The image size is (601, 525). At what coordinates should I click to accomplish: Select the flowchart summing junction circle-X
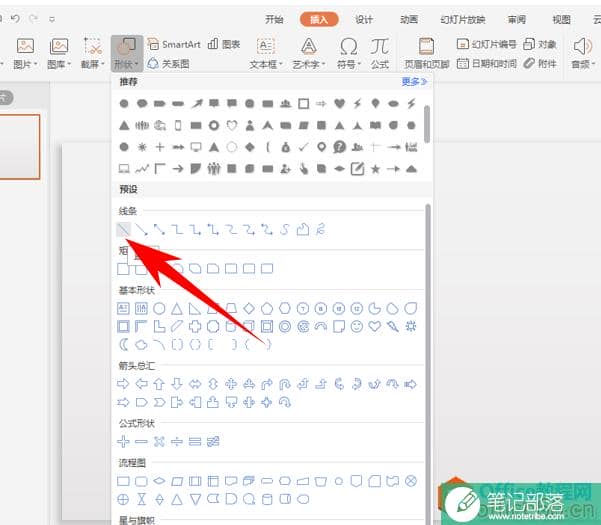click(x=411, y=481)
